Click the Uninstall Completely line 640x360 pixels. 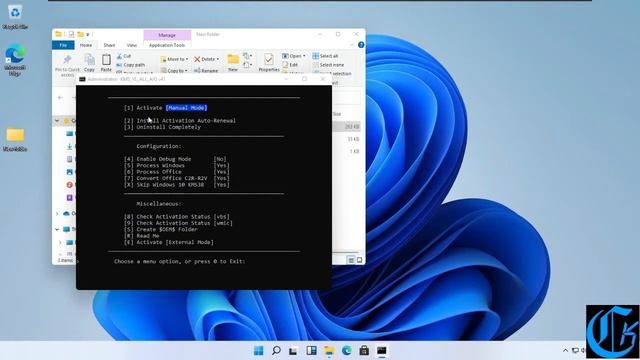[162, 127]
